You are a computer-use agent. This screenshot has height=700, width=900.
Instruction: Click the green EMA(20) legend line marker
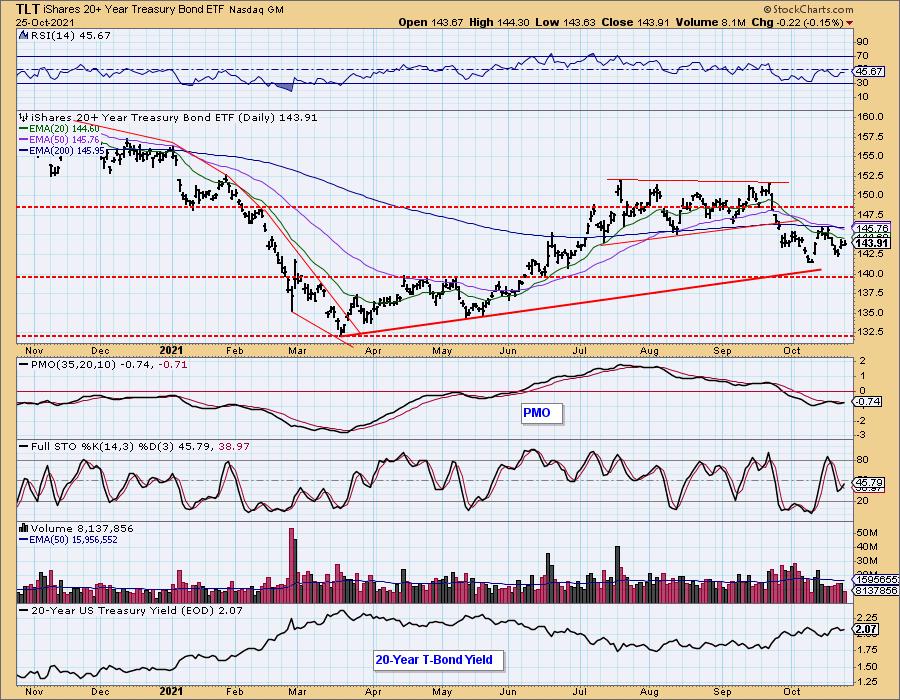[24, 129]
